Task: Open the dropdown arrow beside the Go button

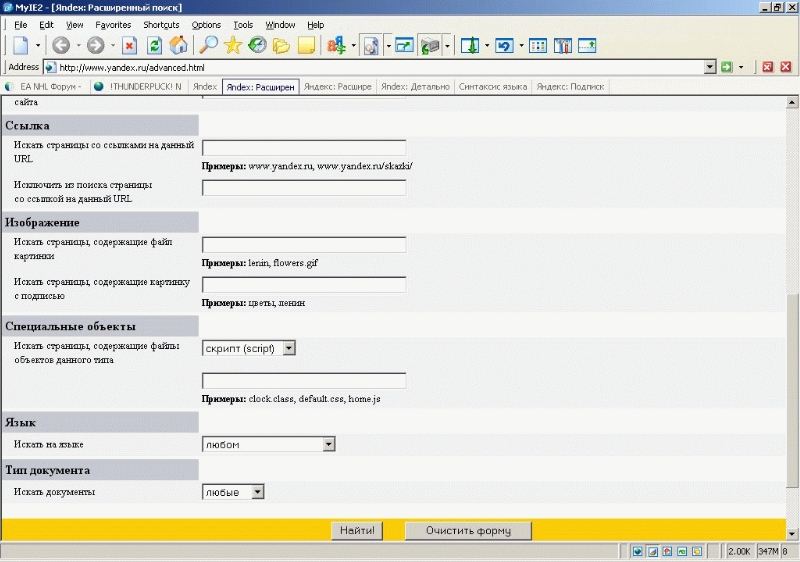Action: click(x=741, y=67)
